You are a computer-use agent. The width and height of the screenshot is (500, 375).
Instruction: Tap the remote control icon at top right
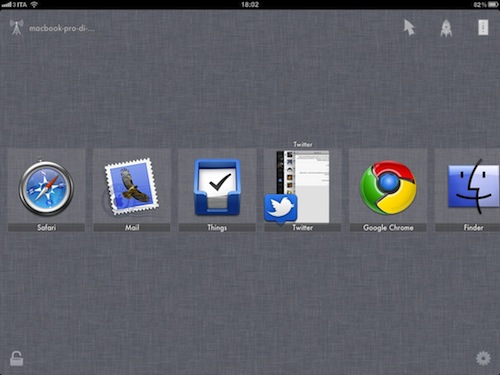point(483,27)
